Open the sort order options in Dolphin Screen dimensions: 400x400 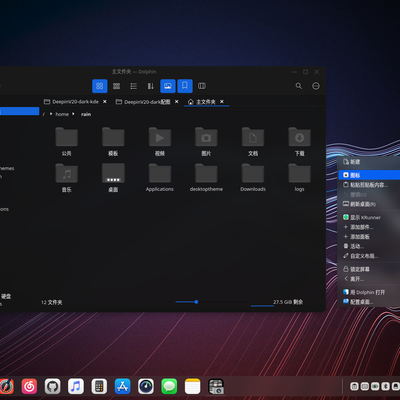click(x=151, y=86)
